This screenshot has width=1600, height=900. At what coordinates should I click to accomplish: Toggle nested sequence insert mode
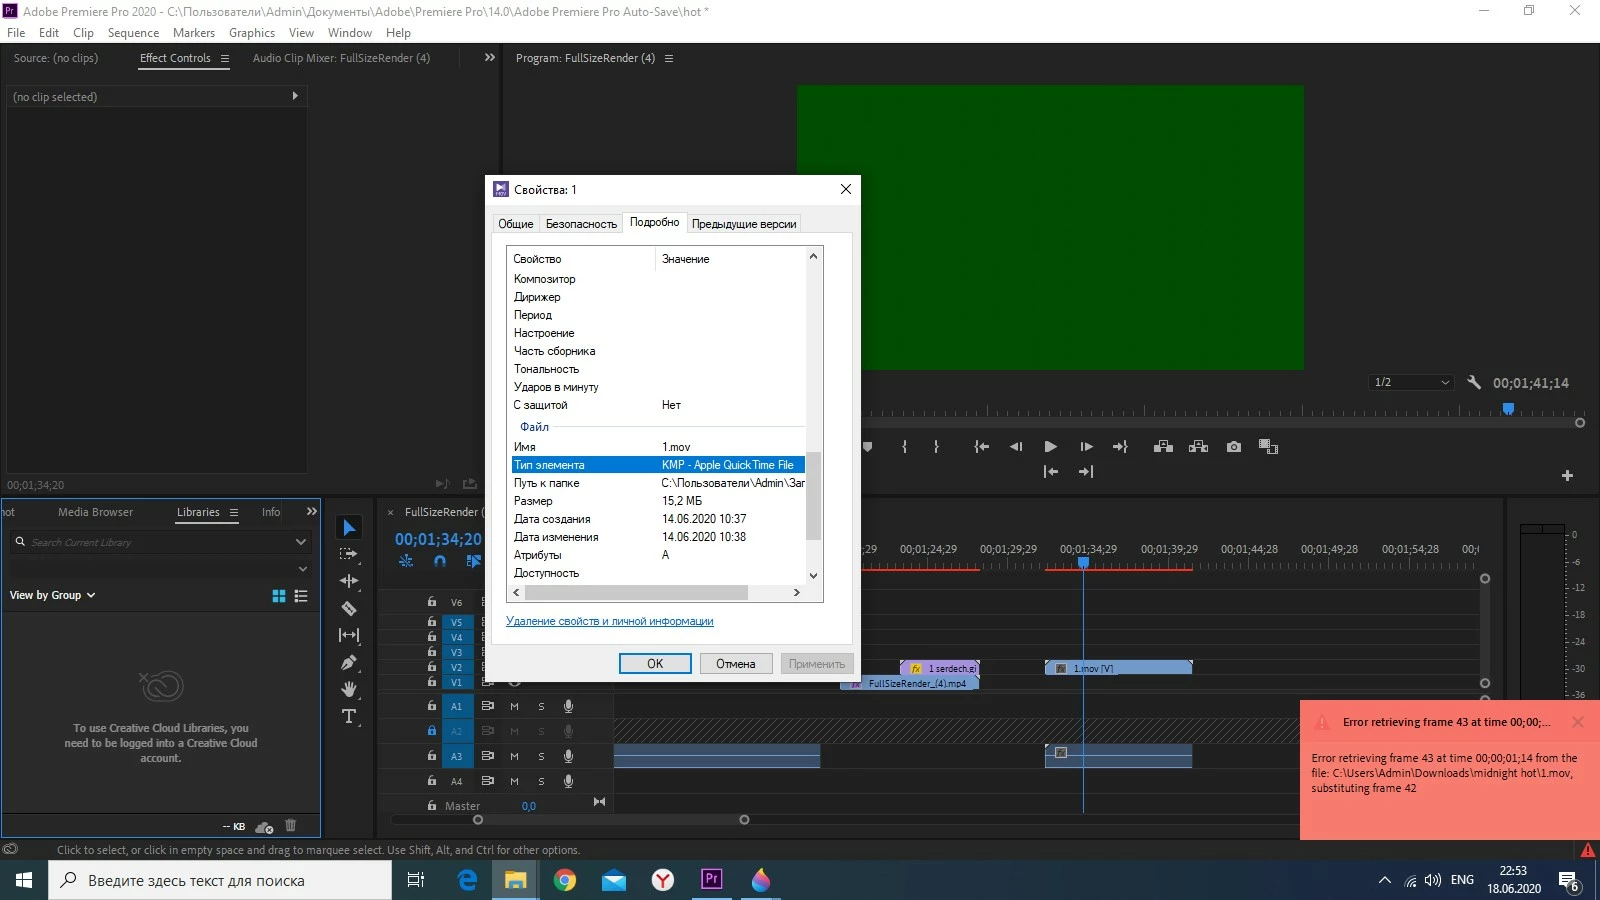[406, 561]
